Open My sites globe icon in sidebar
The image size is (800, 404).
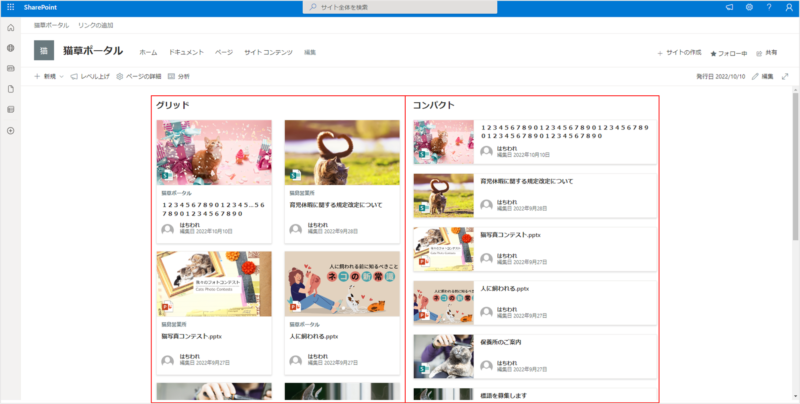click(10, 48)
